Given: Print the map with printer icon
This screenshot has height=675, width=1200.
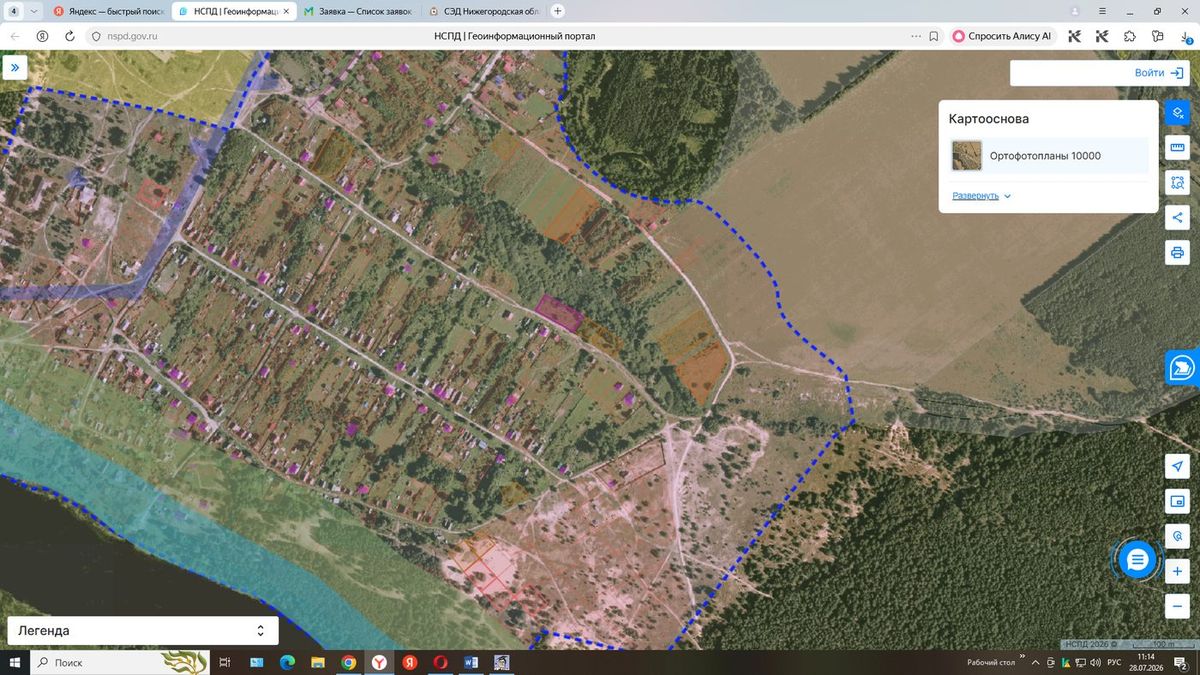Looking at the screenshot, I should click(1177, 252).
